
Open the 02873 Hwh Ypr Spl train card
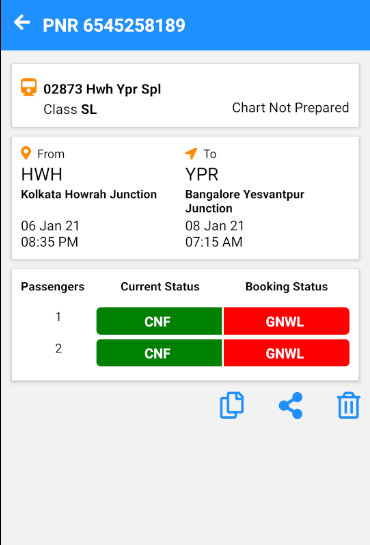coord(185,96)
